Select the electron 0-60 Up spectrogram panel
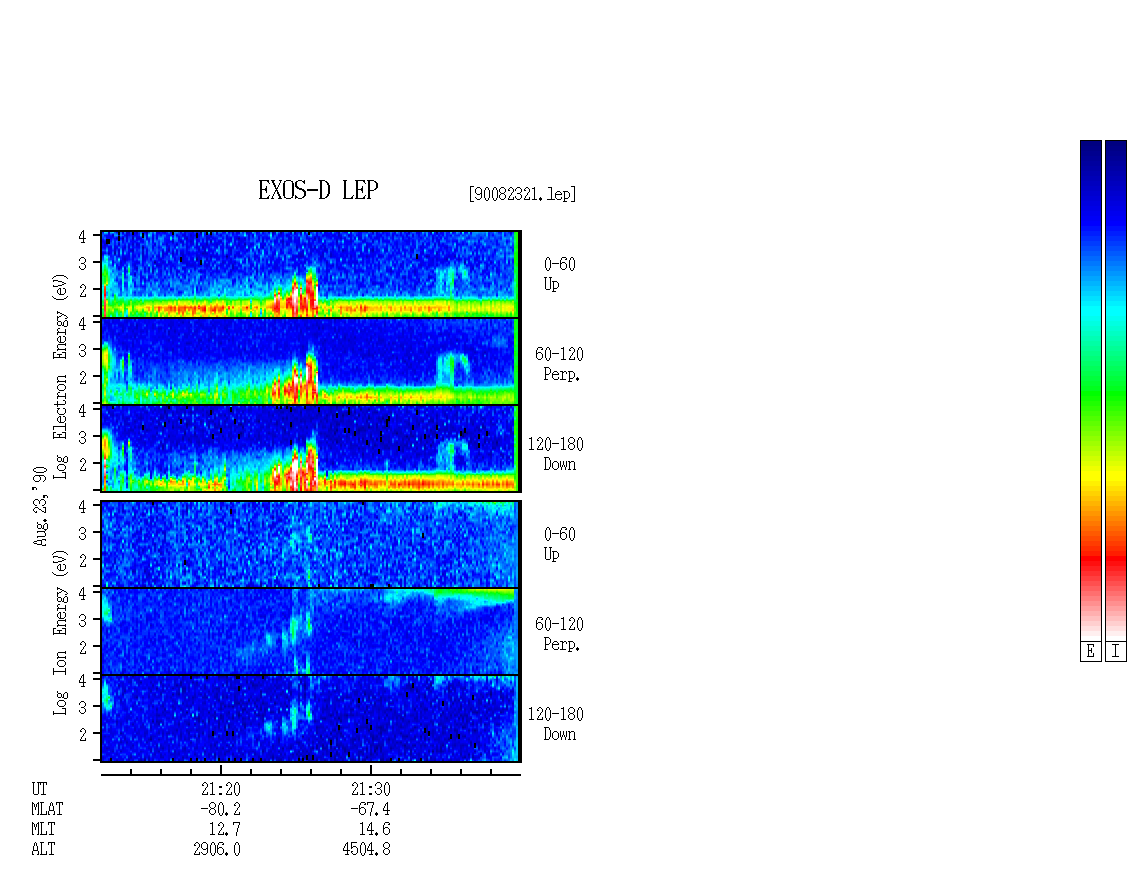Viewport: 1130px width, 875px height. tap(311, 274)
